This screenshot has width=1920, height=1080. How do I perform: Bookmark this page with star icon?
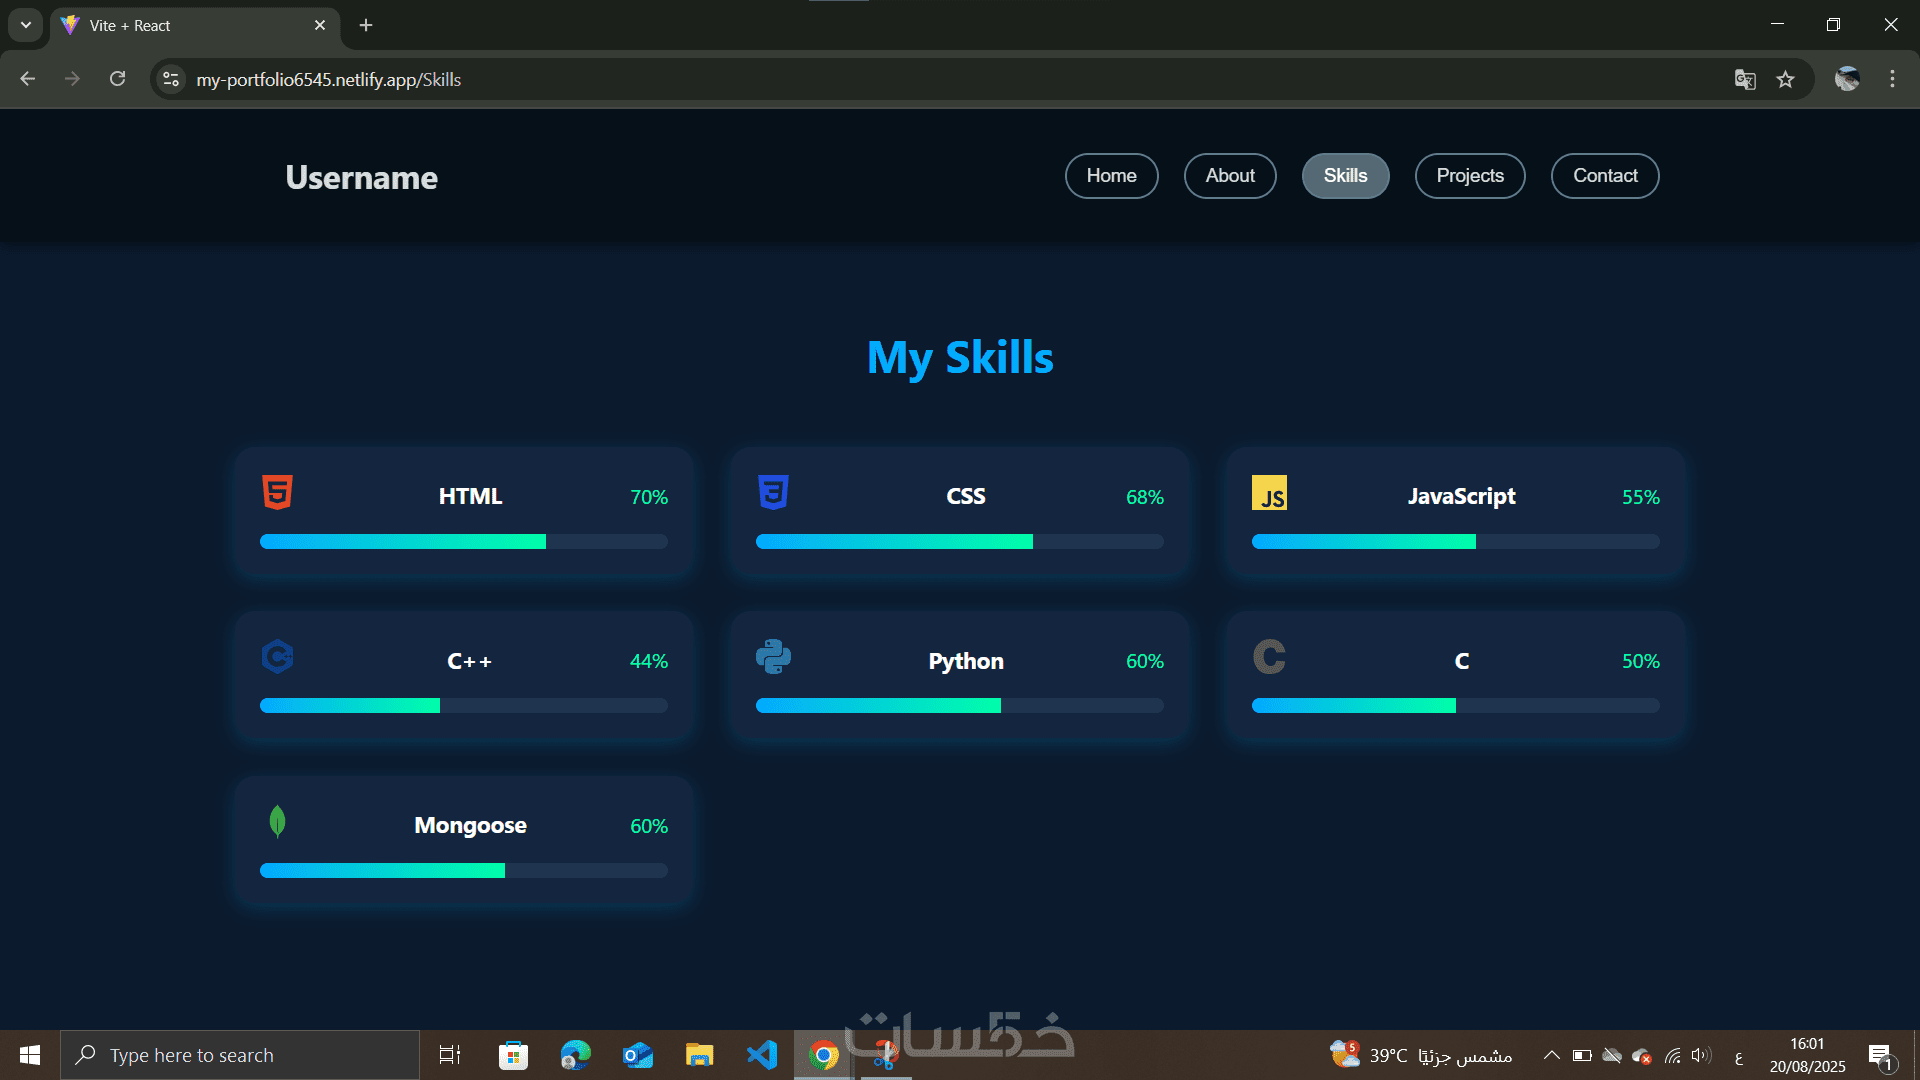tap(1785, 80)
